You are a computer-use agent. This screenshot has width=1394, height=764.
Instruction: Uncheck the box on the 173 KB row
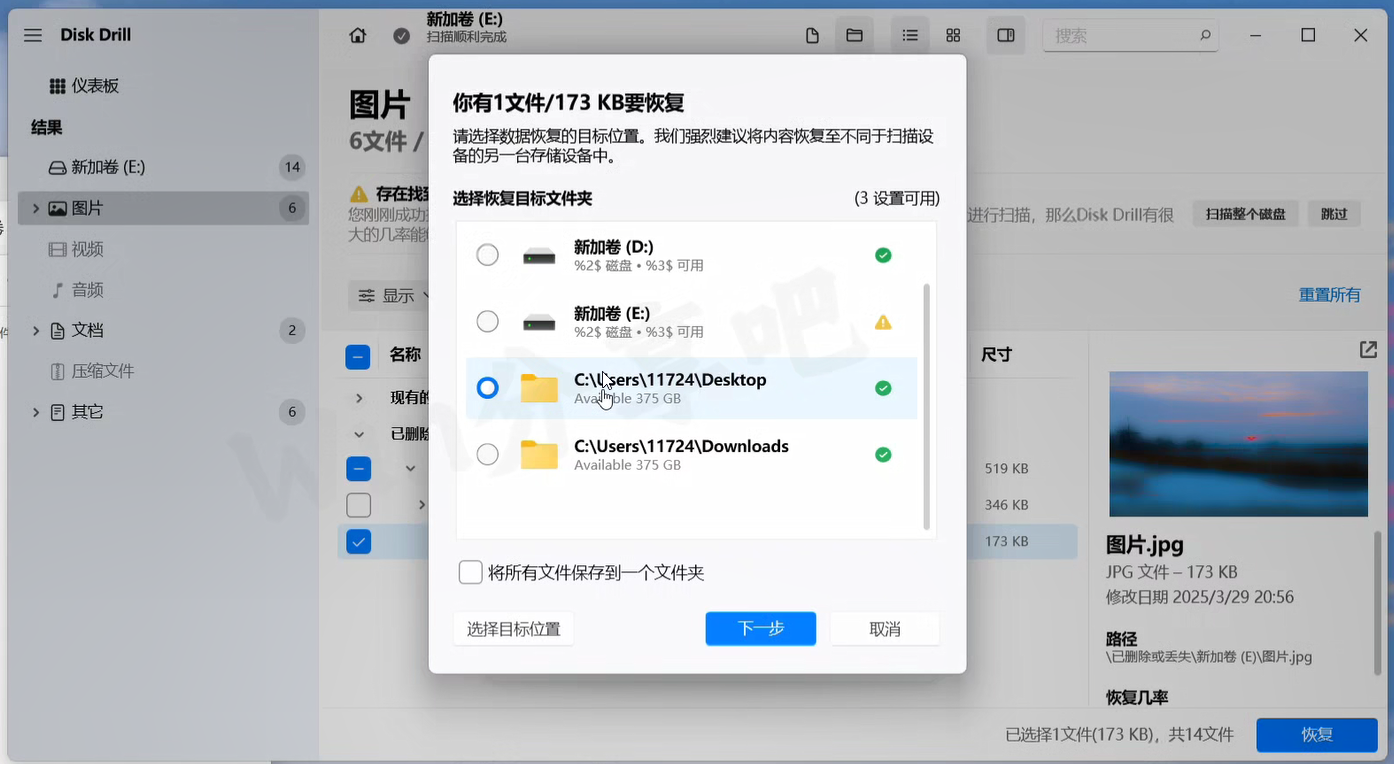click(358, 542)
